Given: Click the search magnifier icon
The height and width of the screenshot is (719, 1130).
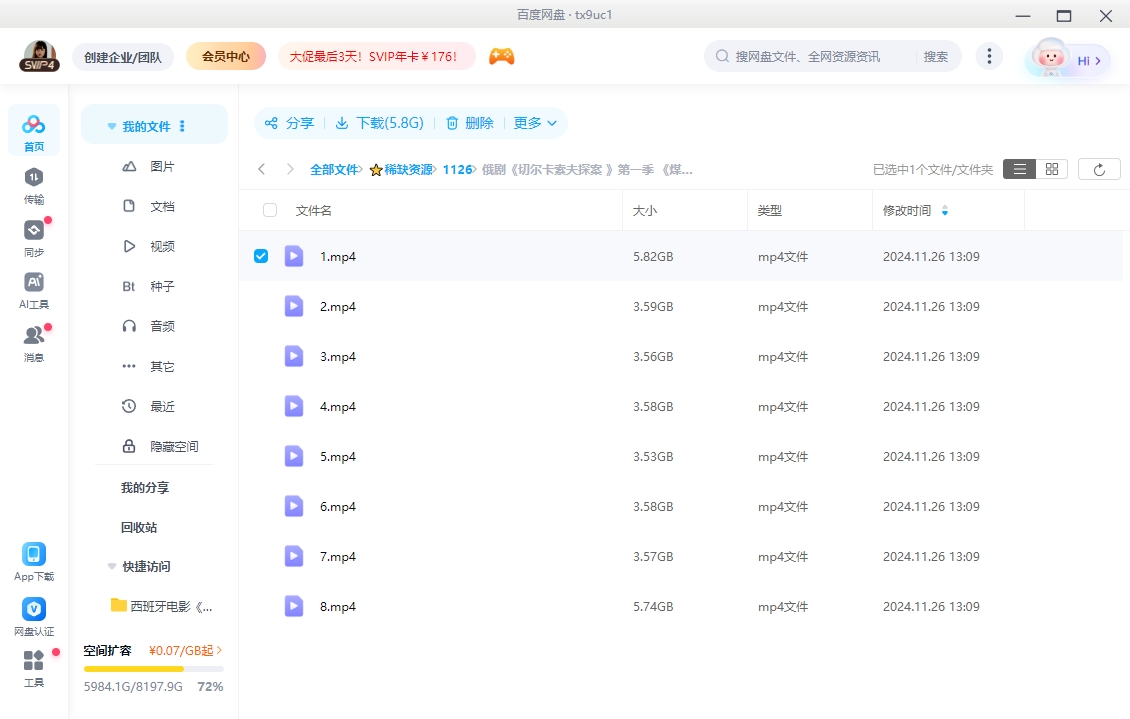Looking at the screenshot, I should pyautogui.click(x=721, y=56).
